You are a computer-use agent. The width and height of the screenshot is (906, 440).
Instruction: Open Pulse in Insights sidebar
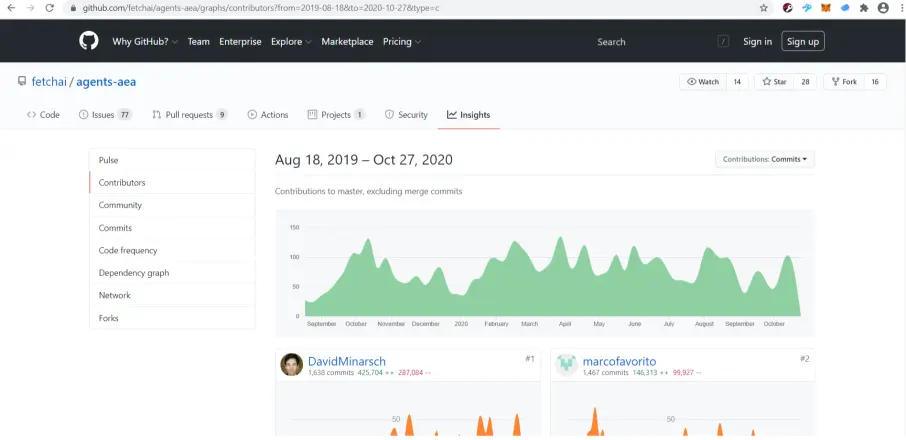point(172,160)
